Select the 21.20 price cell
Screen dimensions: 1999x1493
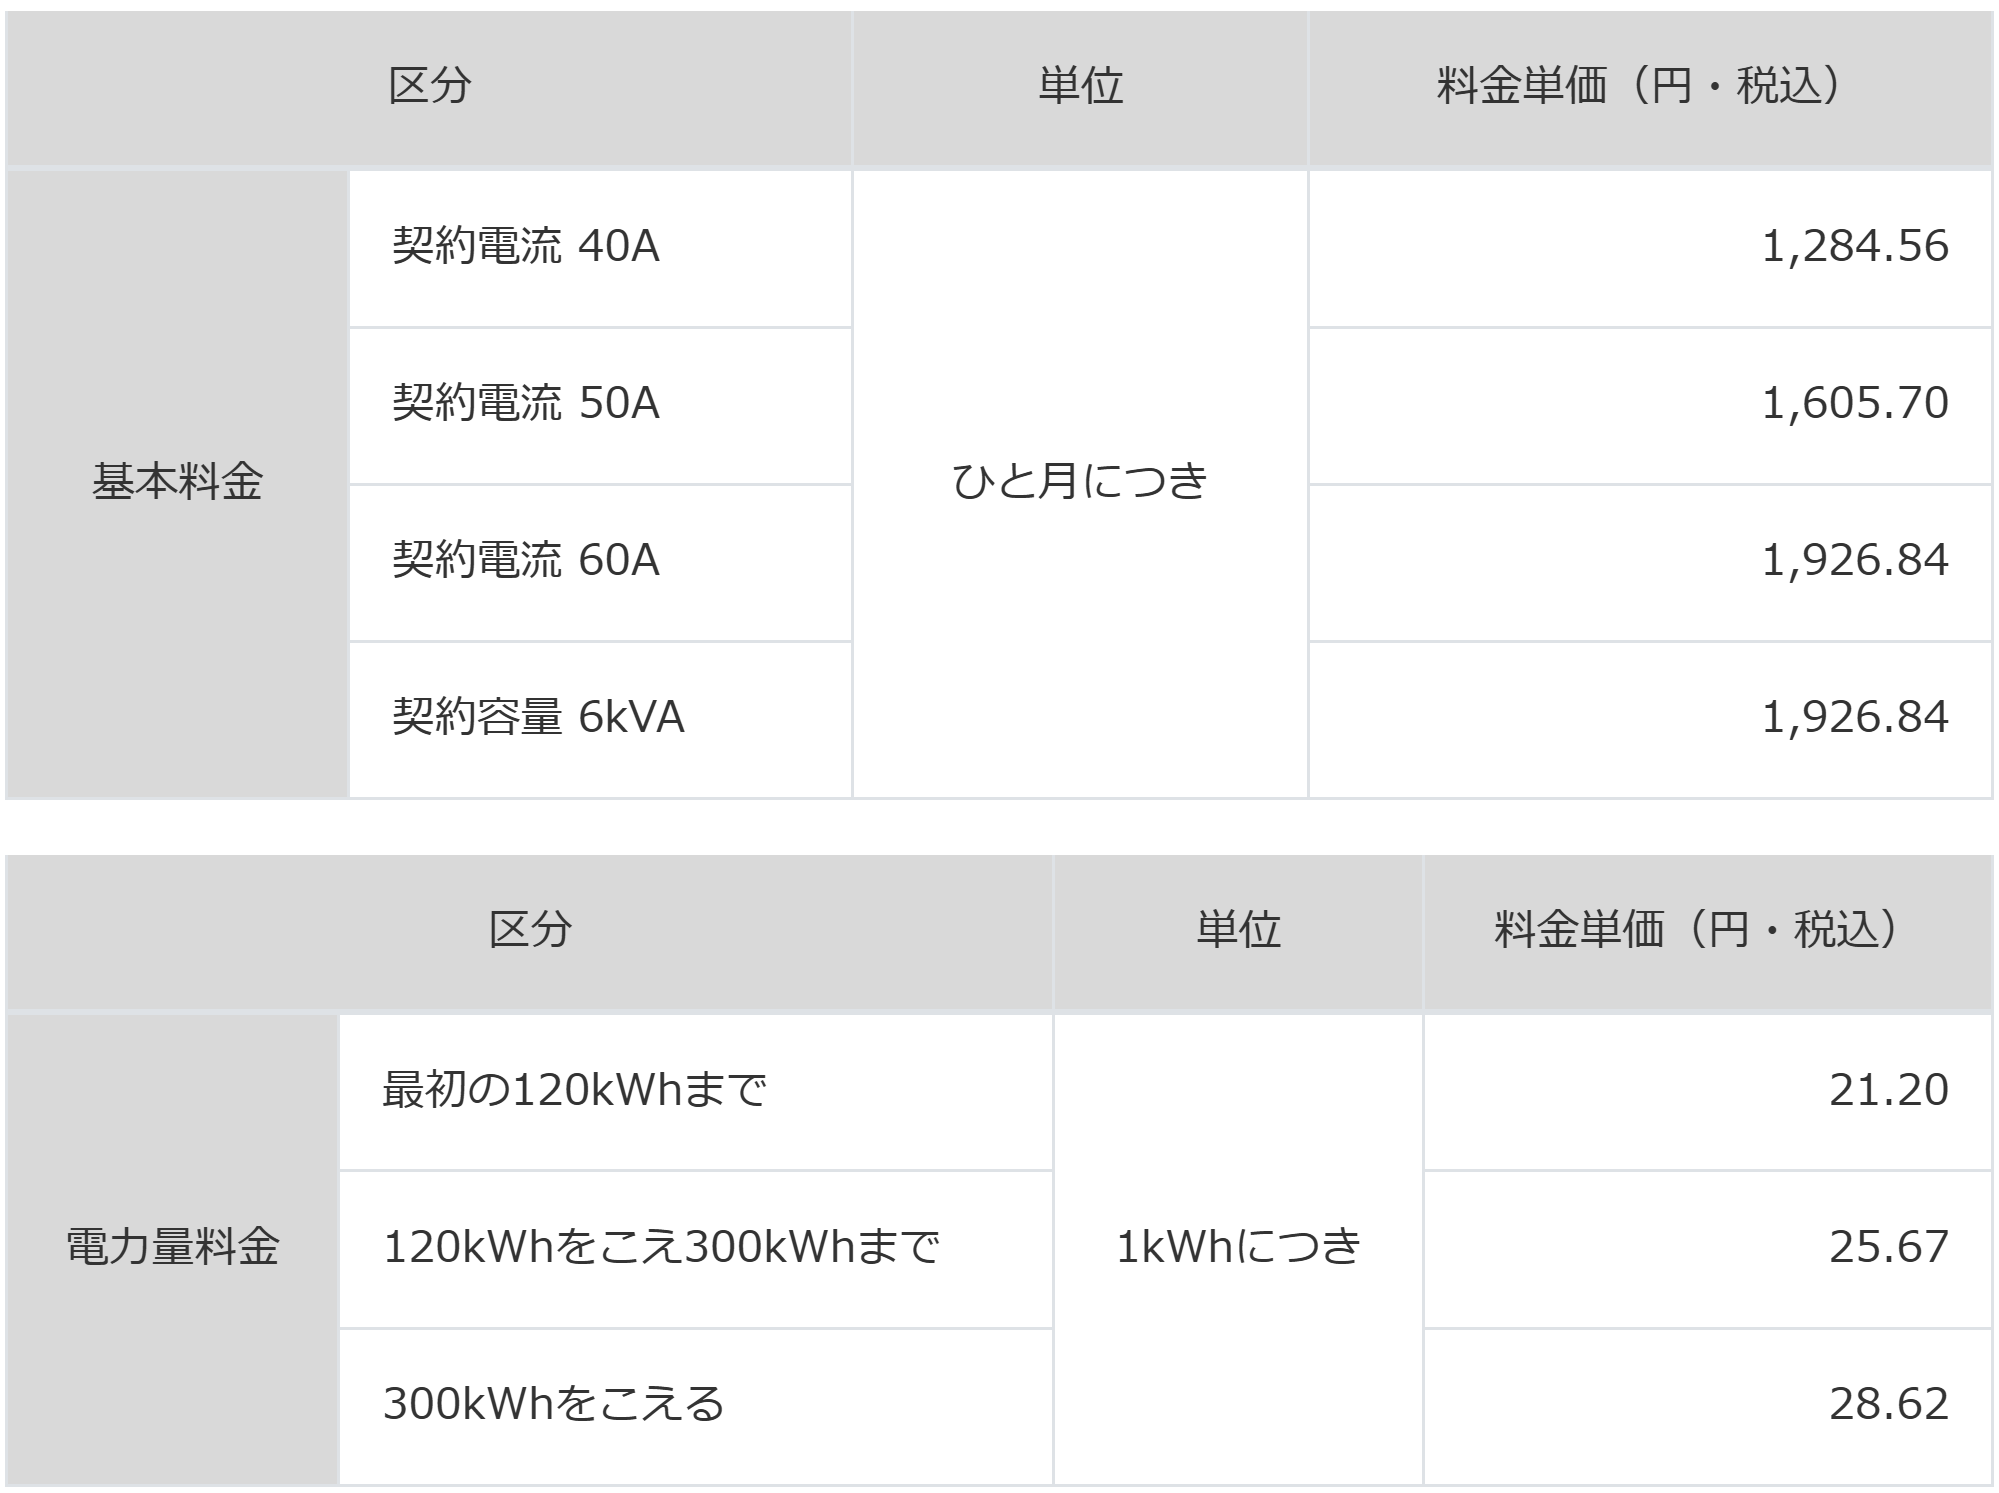1708,1091
